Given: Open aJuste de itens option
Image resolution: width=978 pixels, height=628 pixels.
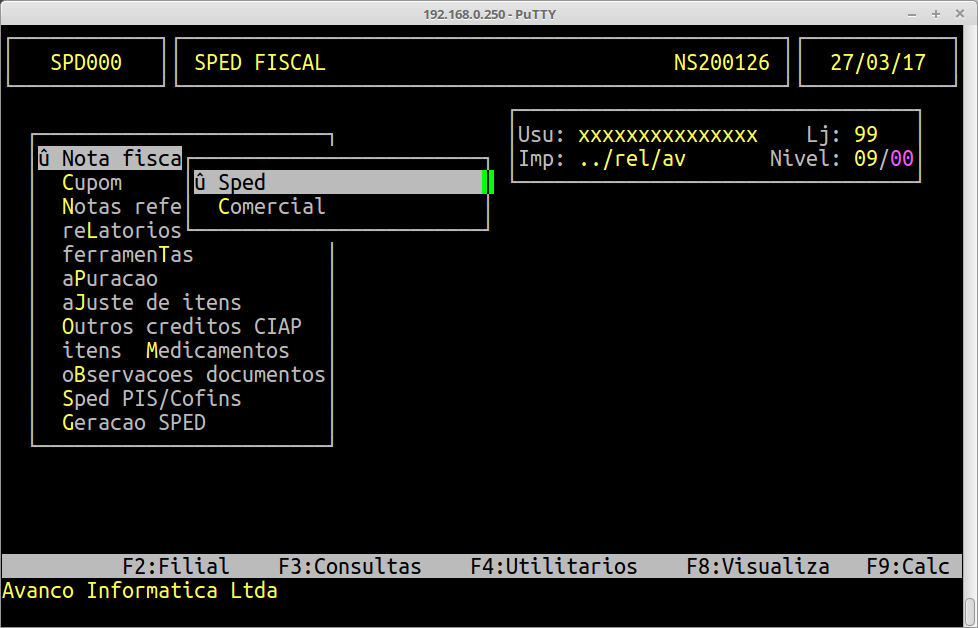Looking at the screenshot, I should point(151,303).
